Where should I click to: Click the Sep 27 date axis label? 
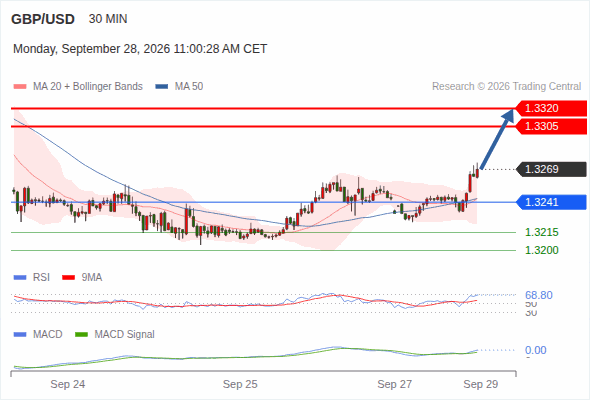point(395,384)
